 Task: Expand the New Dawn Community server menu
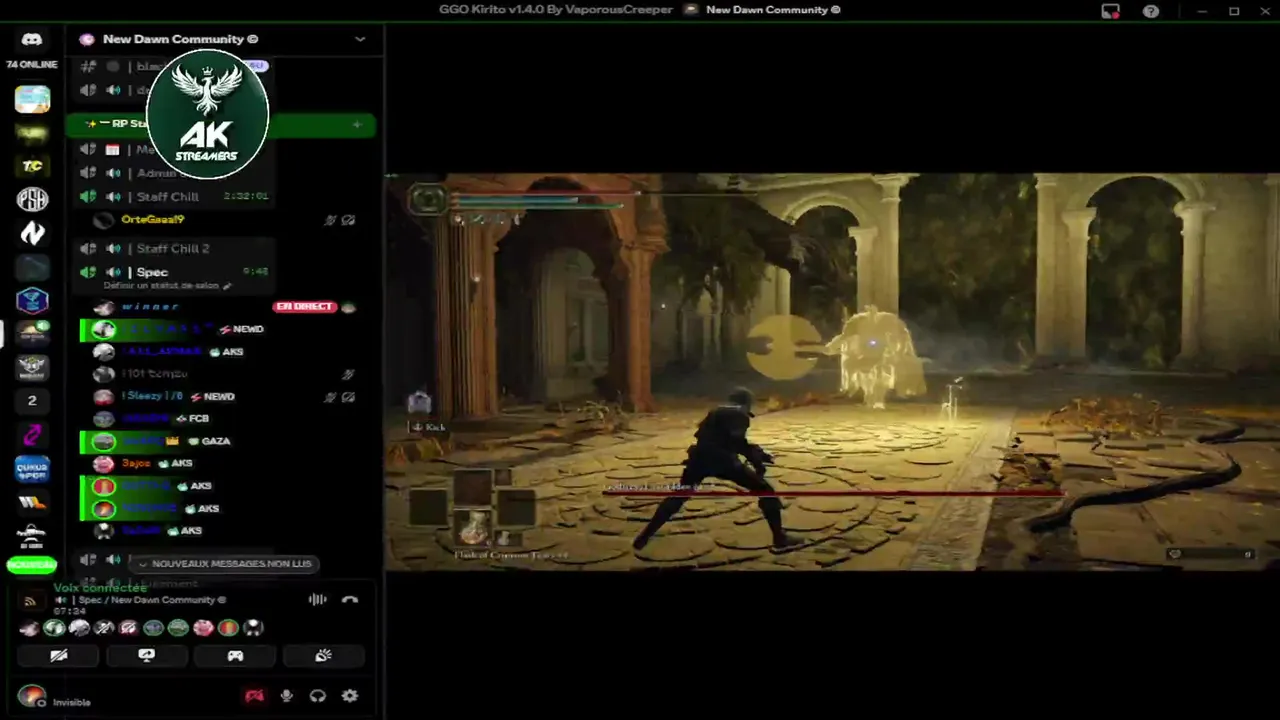360,39
